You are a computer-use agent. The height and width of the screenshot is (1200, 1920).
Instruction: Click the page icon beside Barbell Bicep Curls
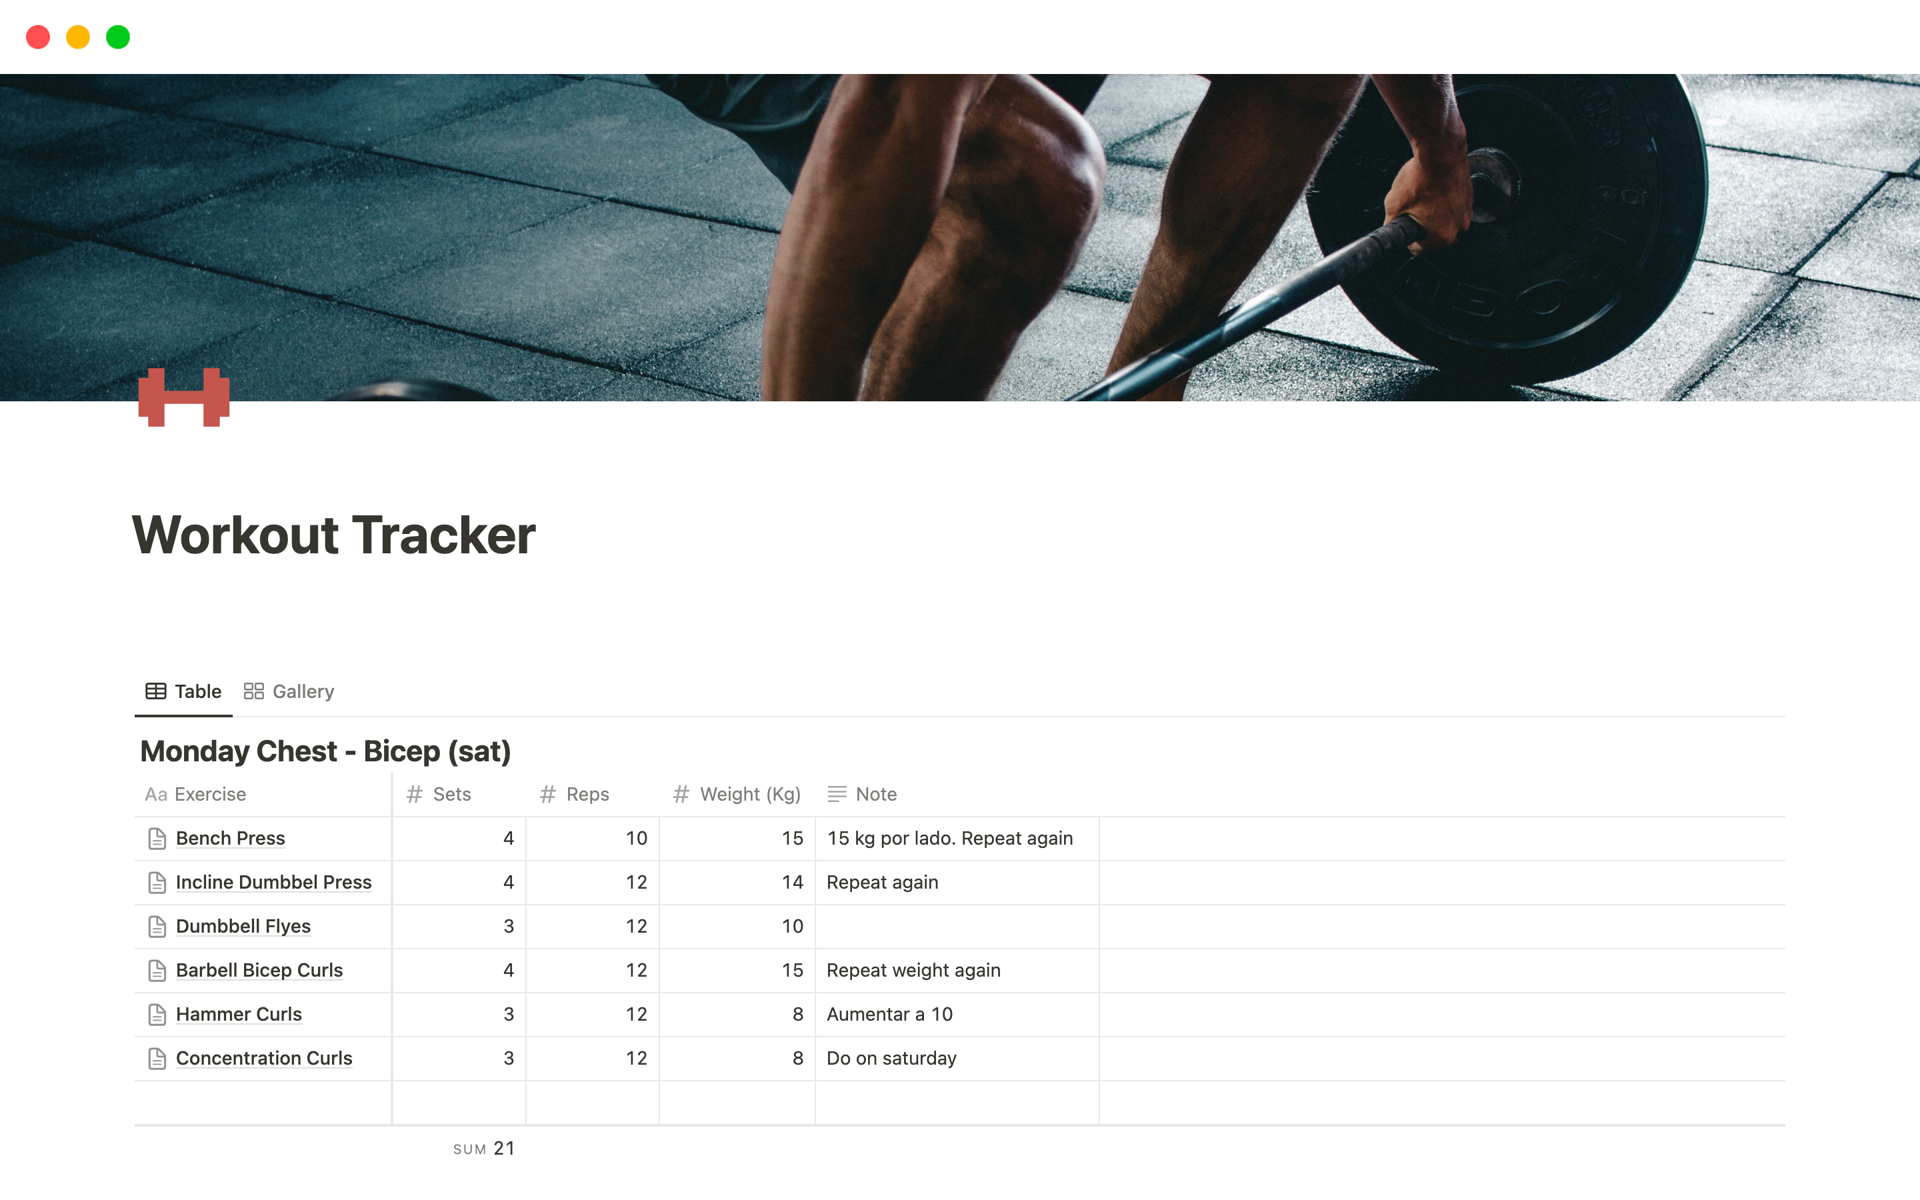coord(157,971)
